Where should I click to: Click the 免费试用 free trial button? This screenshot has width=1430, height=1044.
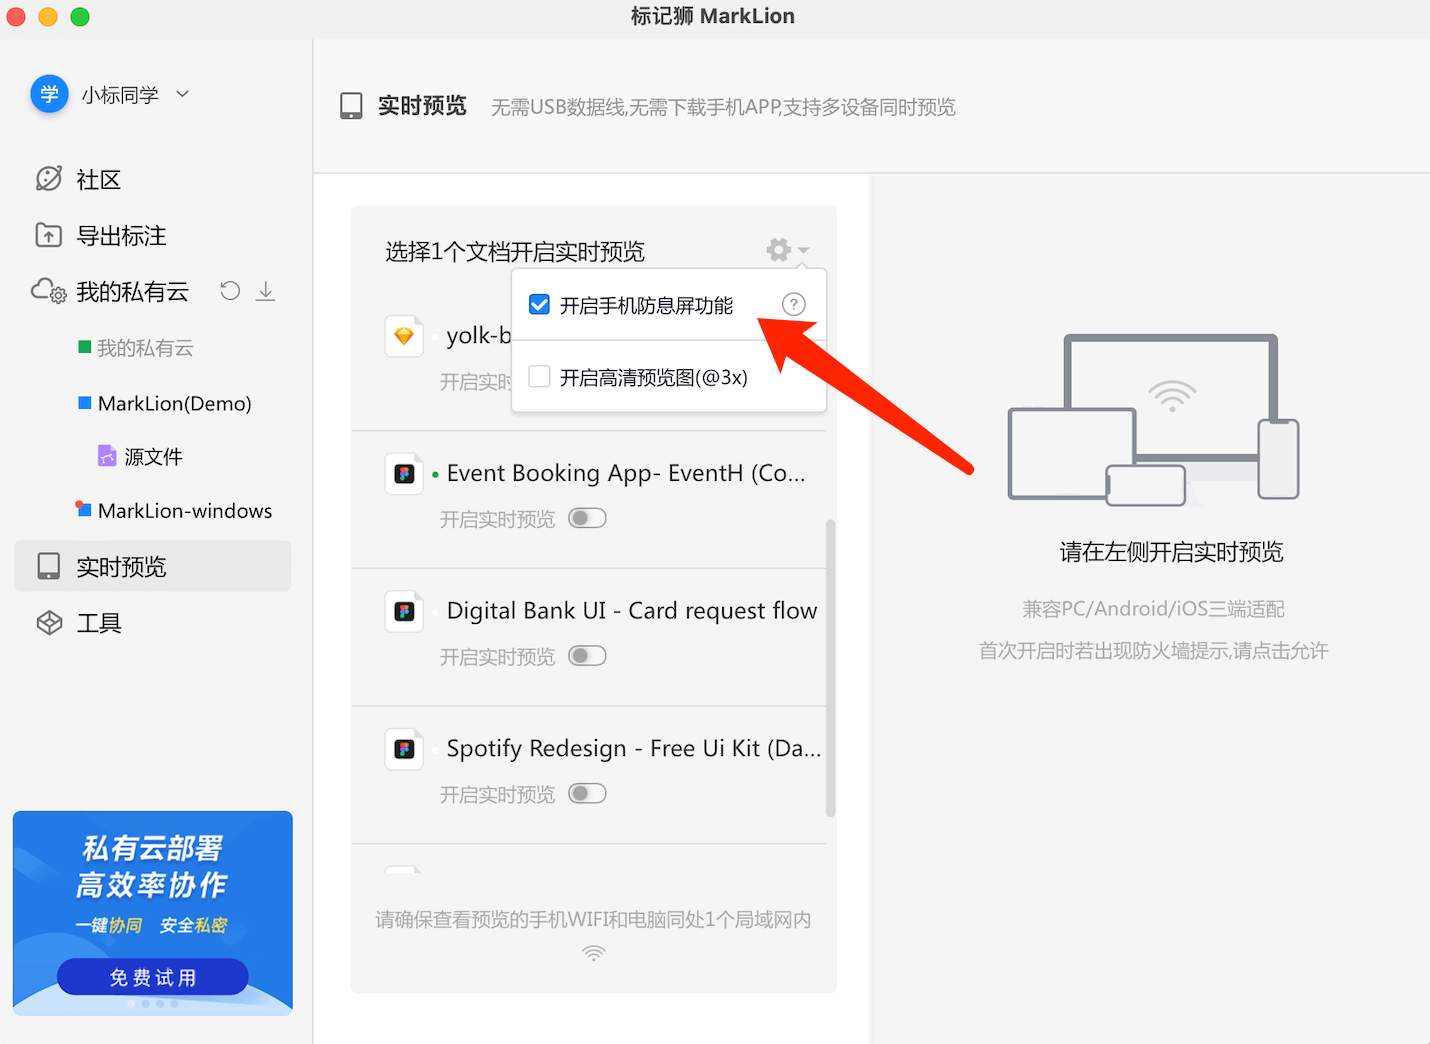tap(152, 976)
